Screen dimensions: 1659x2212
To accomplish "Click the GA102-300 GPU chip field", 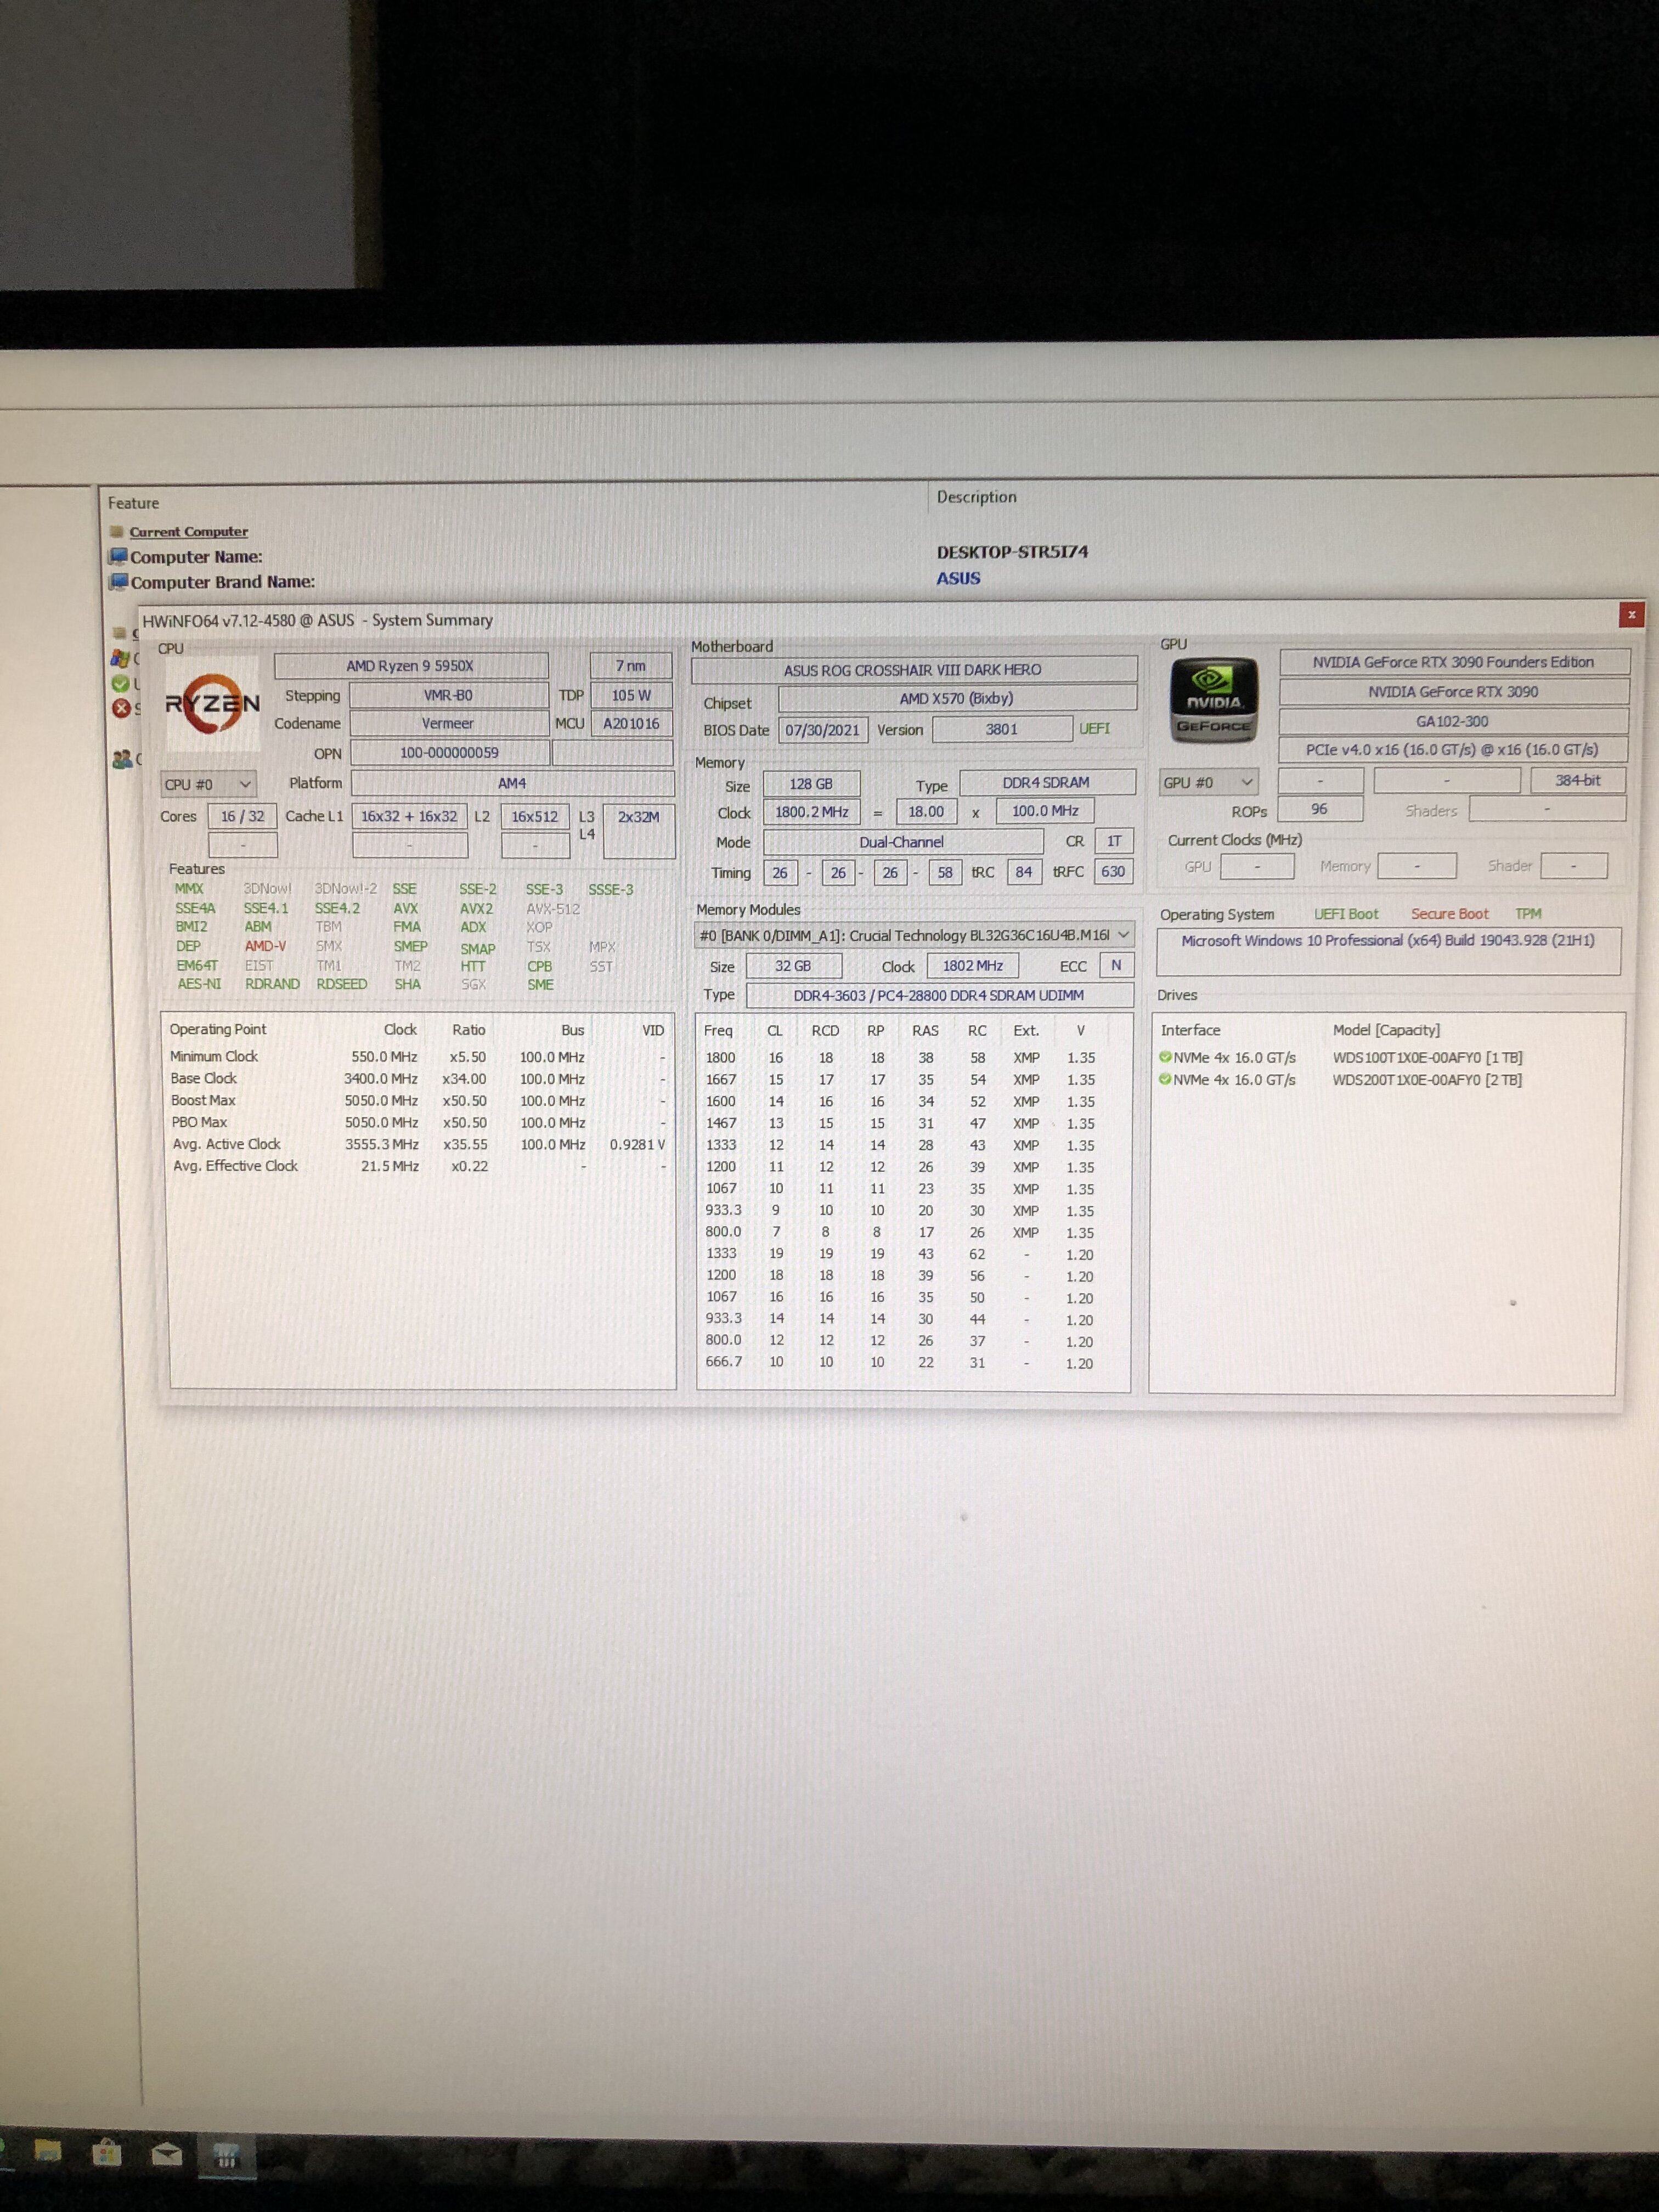I will click(x=1453, y=721).
